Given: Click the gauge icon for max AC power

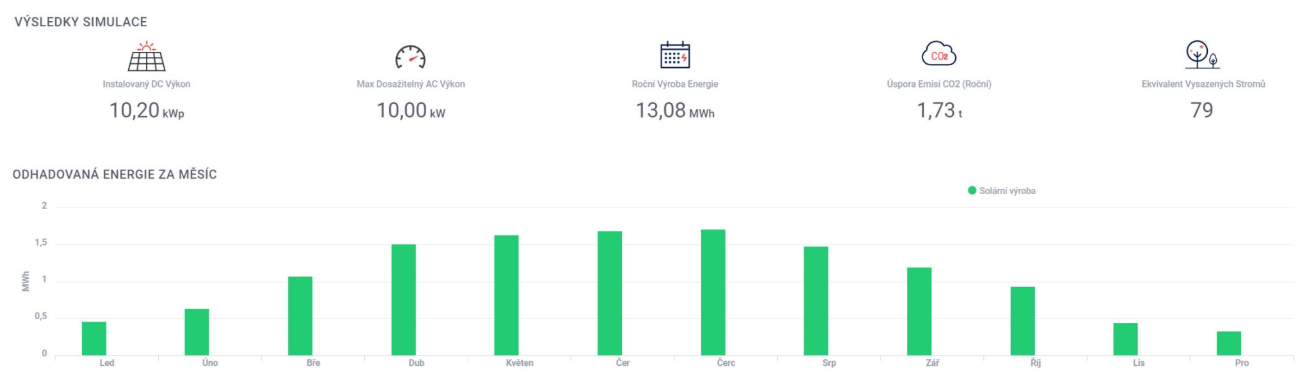Looking at the screenshot, I should (411, 56).
